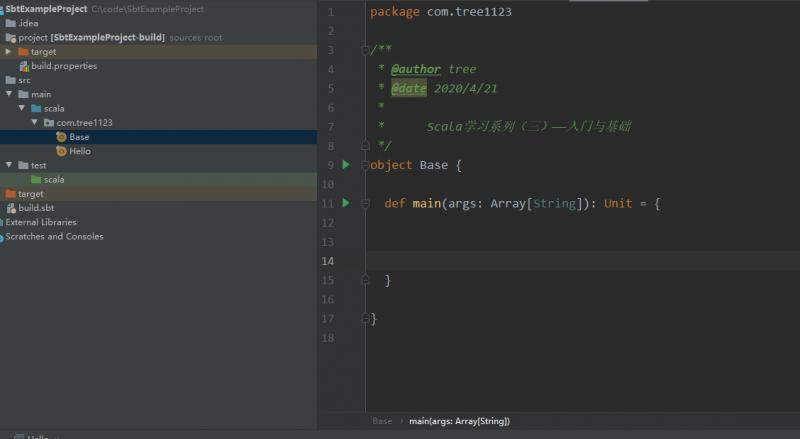Select build.properties file
Image resolution: width=800 pixels, height=439 pixels.
click(x=64, y=66)
